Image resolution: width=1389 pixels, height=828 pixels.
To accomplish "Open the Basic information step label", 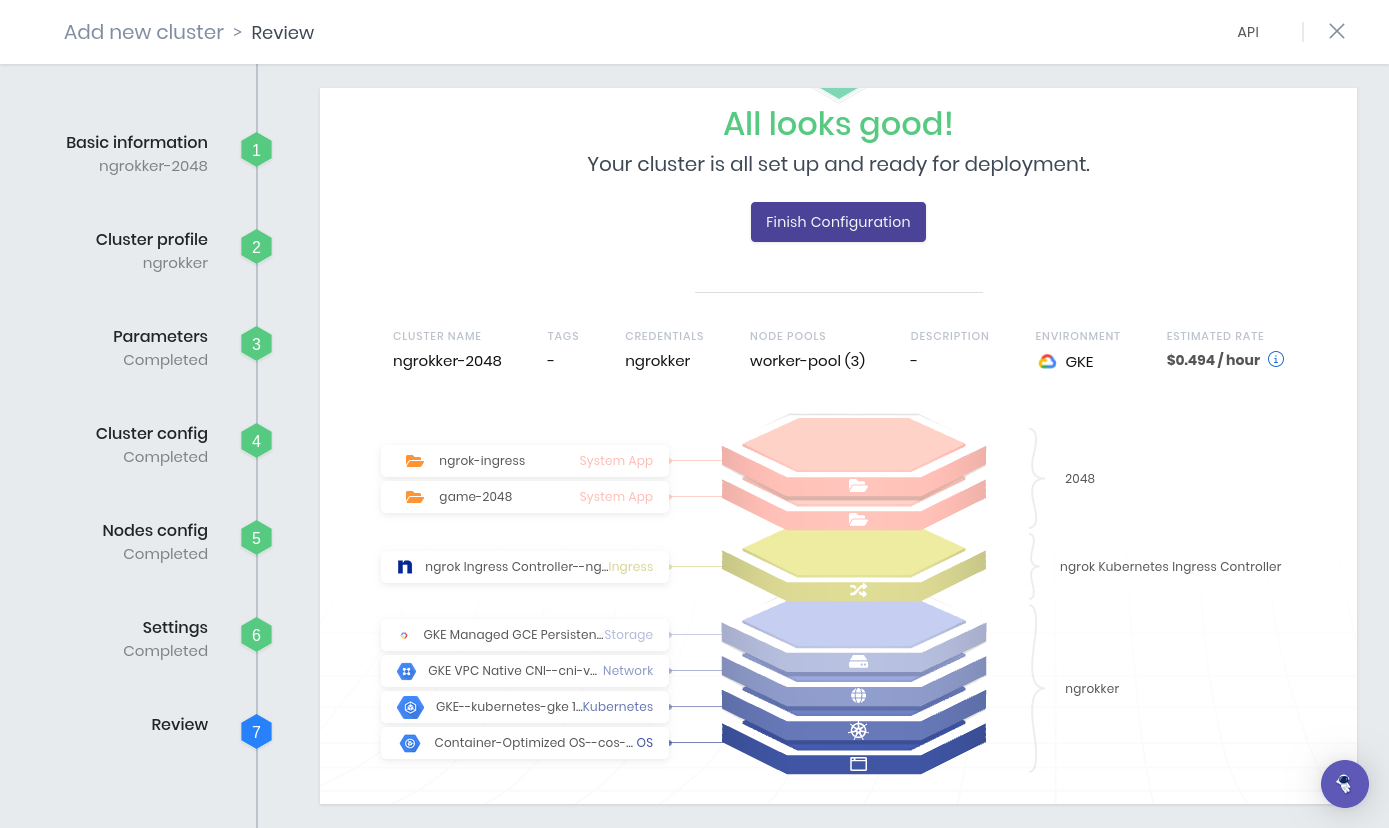I will point(137,142).
